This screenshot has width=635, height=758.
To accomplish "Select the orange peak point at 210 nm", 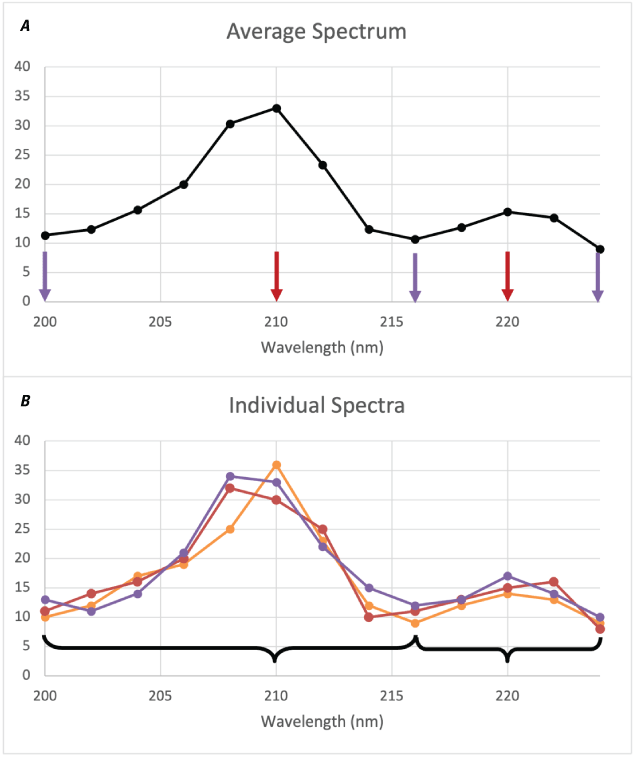I will point(277,465).
